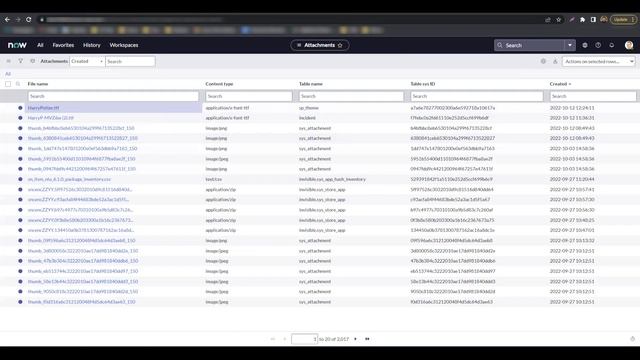Click the '2022-10-12 12:24:11' created cell
Viewport: 640px width, 360px height.
(x=572, y=108)
